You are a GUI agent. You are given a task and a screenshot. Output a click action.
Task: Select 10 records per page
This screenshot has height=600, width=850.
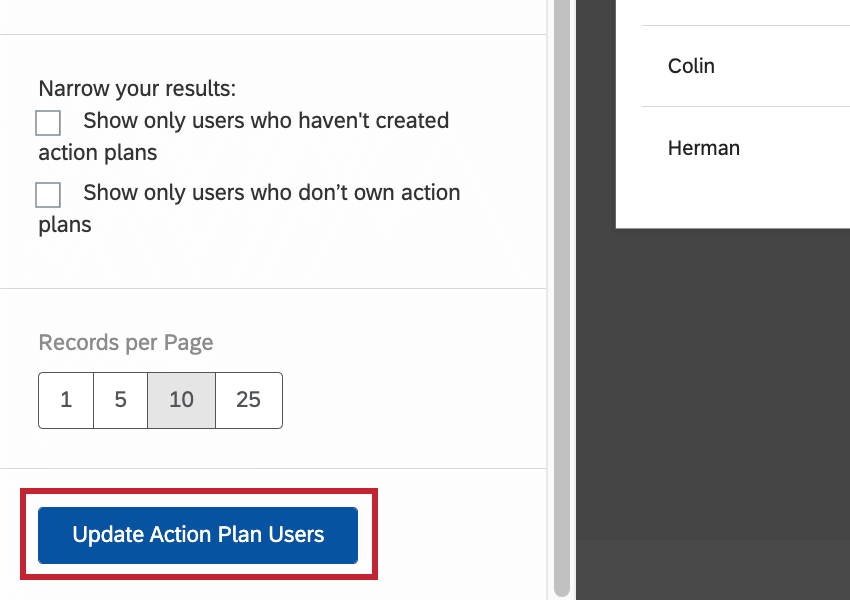coord(181,400)
